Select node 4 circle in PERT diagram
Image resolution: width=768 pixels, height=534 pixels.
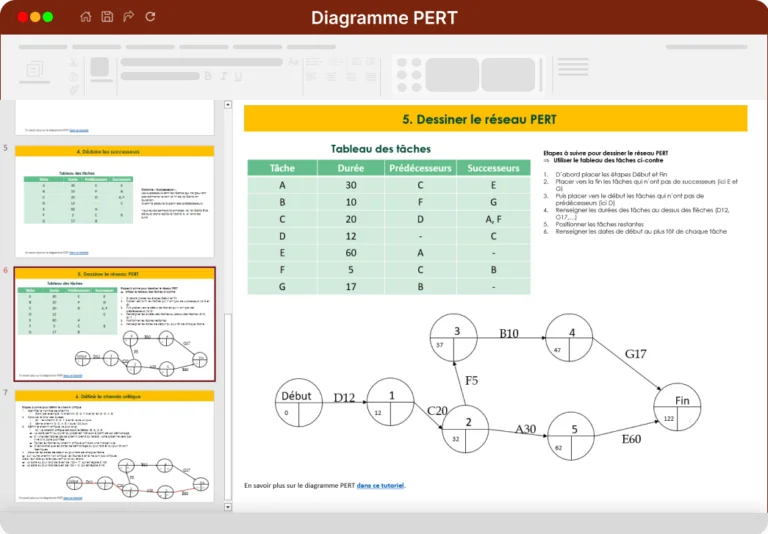[569, 338]
